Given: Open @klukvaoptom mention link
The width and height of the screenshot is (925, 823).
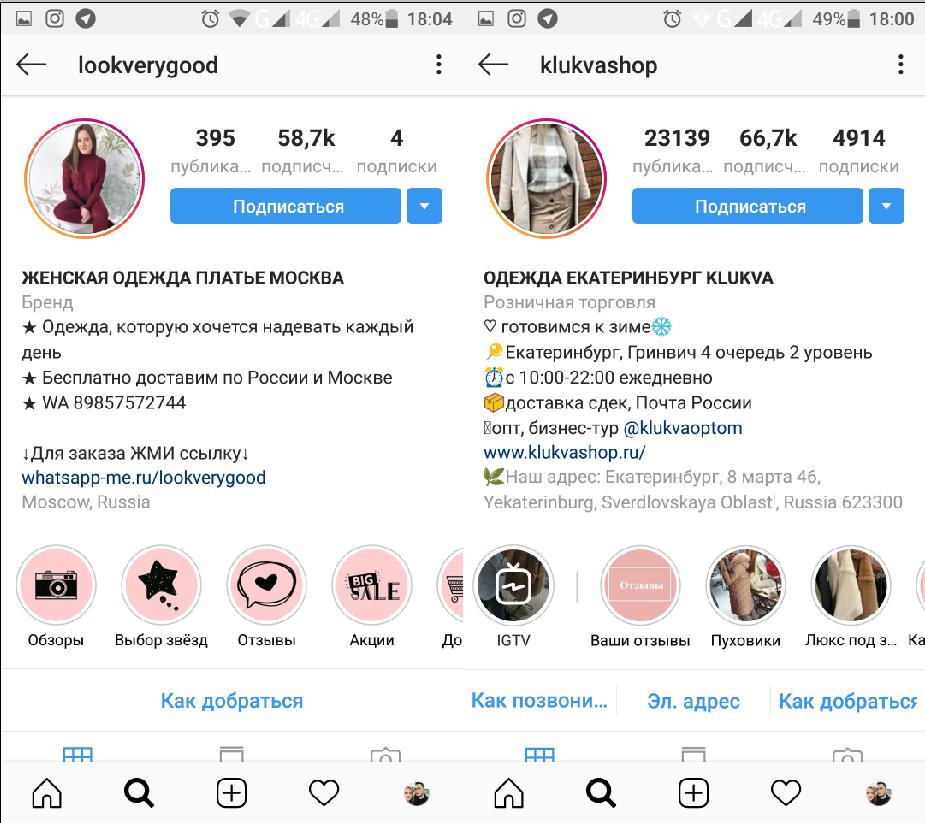Looking at the screenshot, I should point(683,428).
